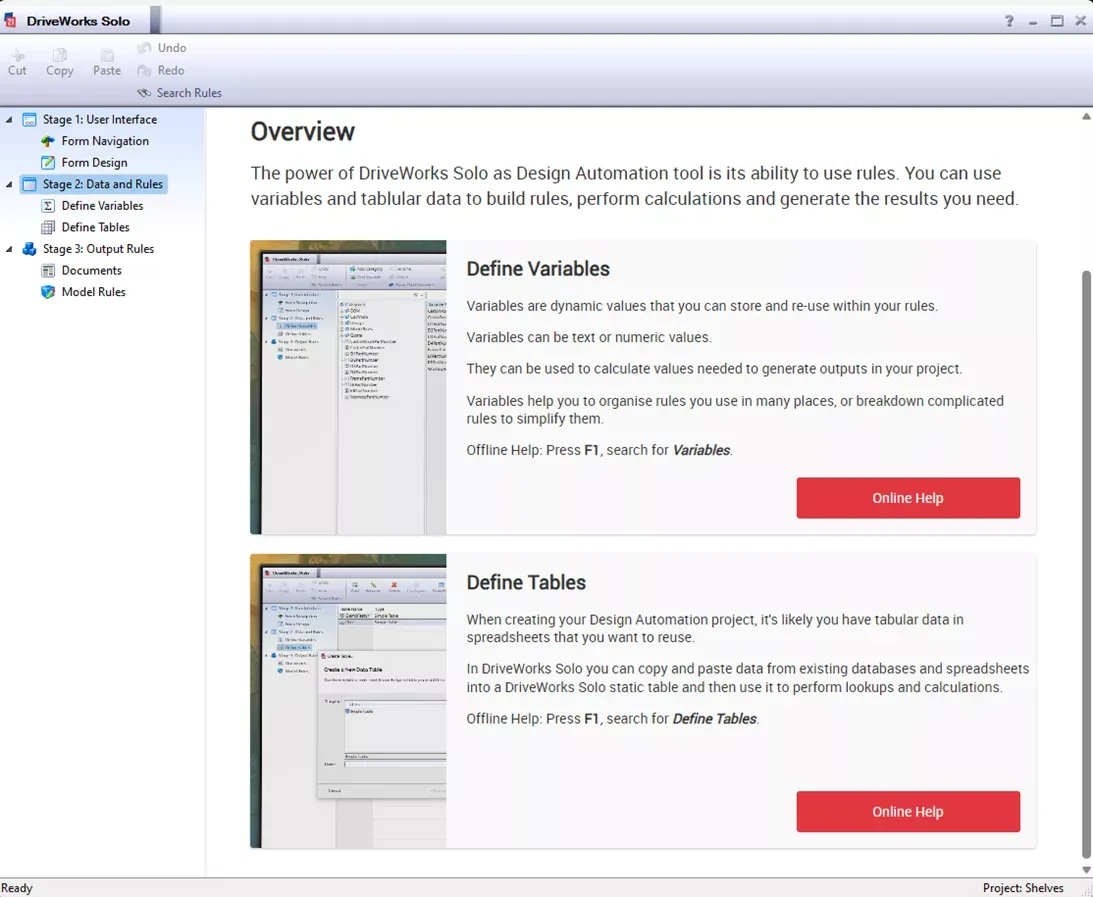Image resolution: width=1093 pixels, height=897 pixels.
Task: Click the Redo text label
Action: (x=171, y=70)
